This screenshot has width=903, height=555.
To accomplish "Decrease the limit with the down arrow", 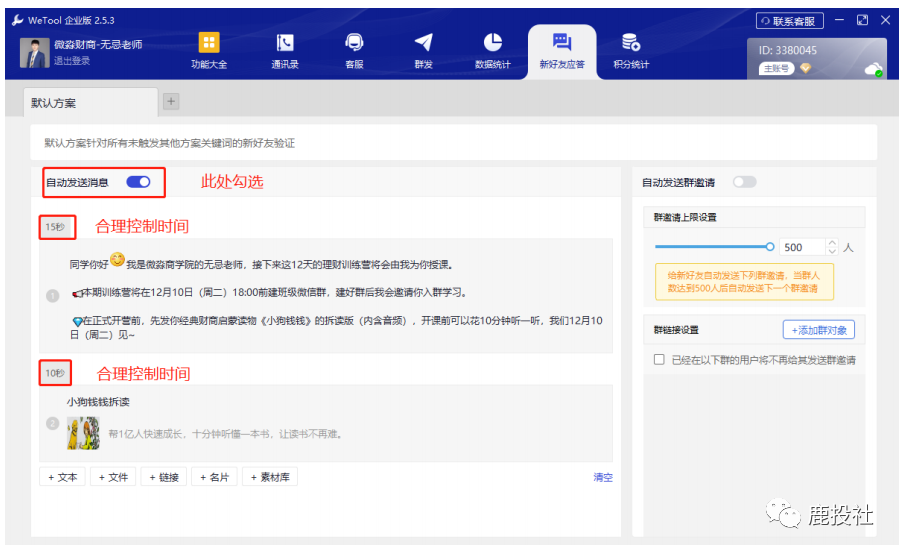I will (x=832, y=252).
